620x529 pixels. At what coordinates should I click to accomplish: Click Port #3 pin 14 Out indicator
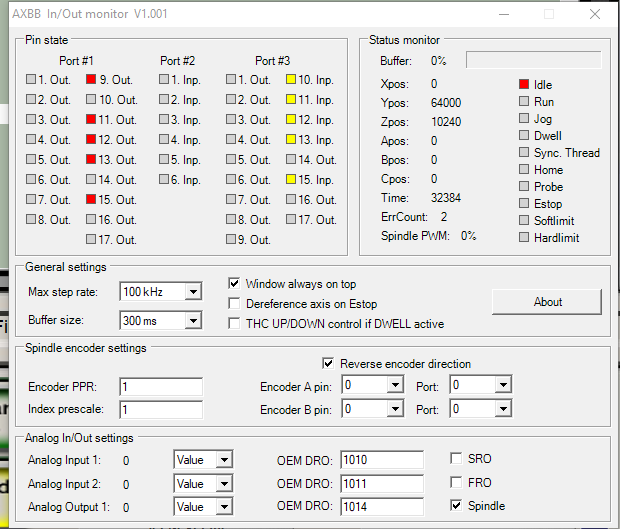(x=291, y=159)
